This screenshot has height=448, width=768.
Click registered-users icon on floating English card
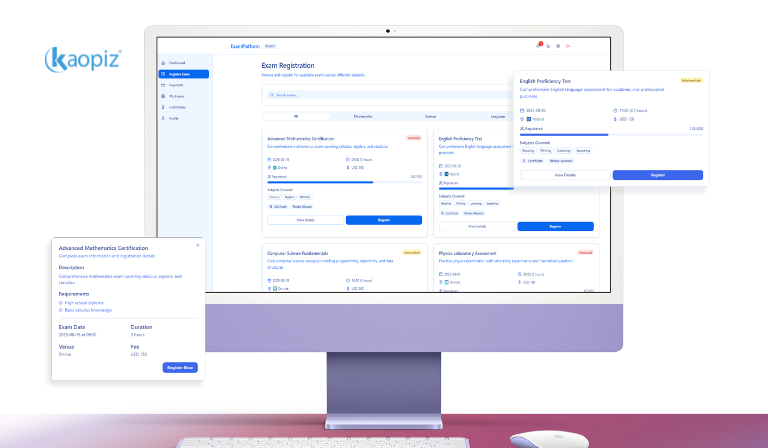(522, 129)
